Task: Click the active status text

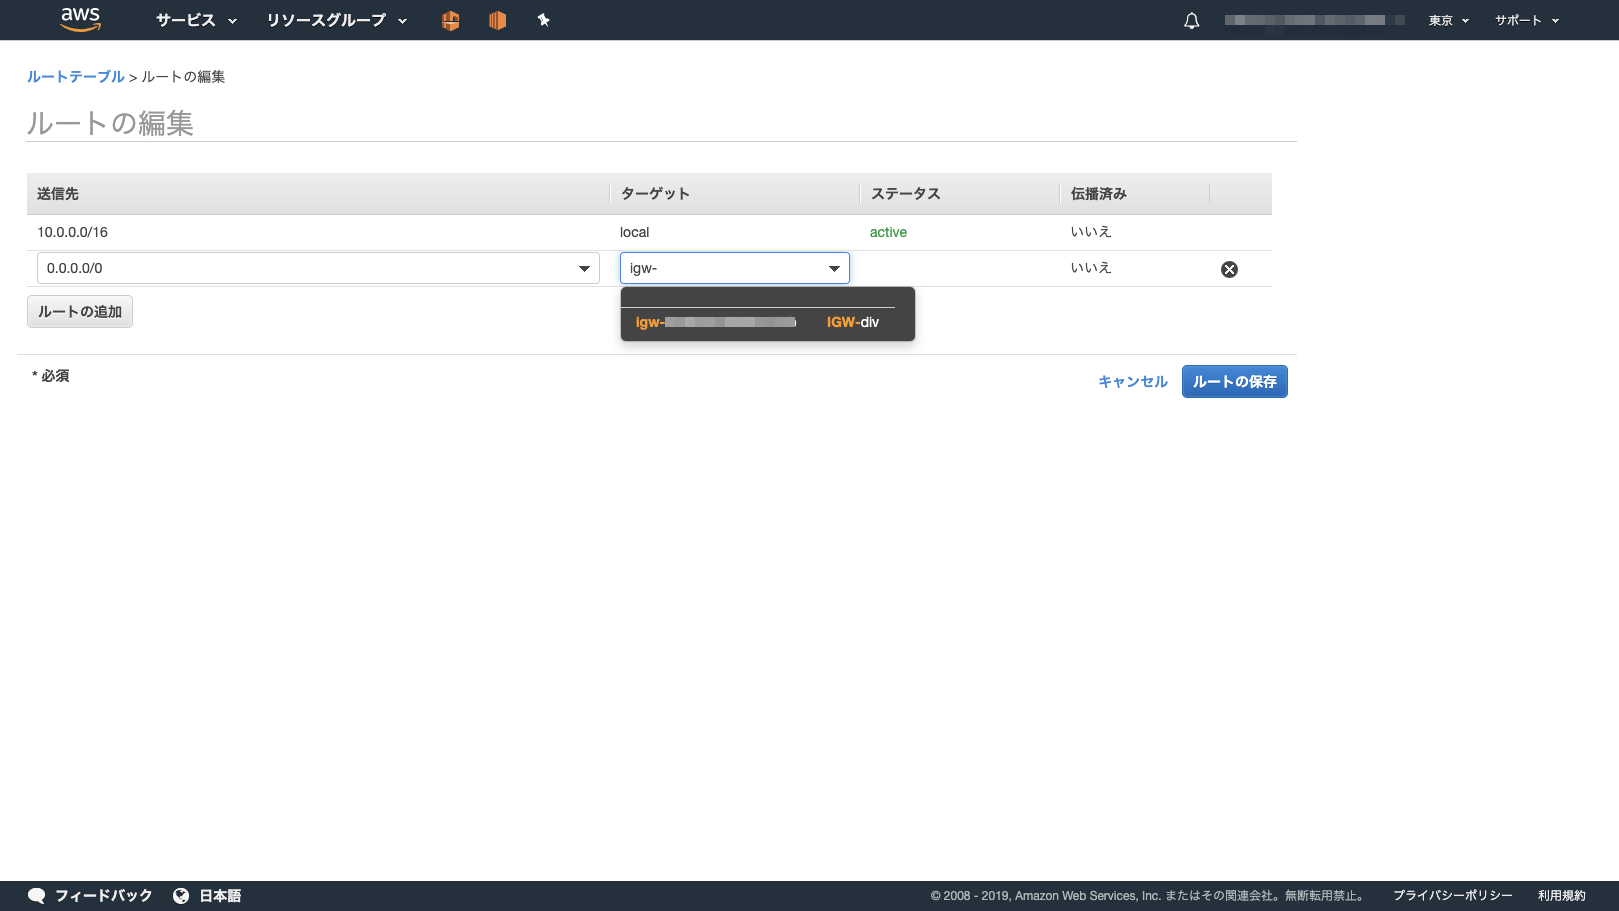Action: [888, 232]
